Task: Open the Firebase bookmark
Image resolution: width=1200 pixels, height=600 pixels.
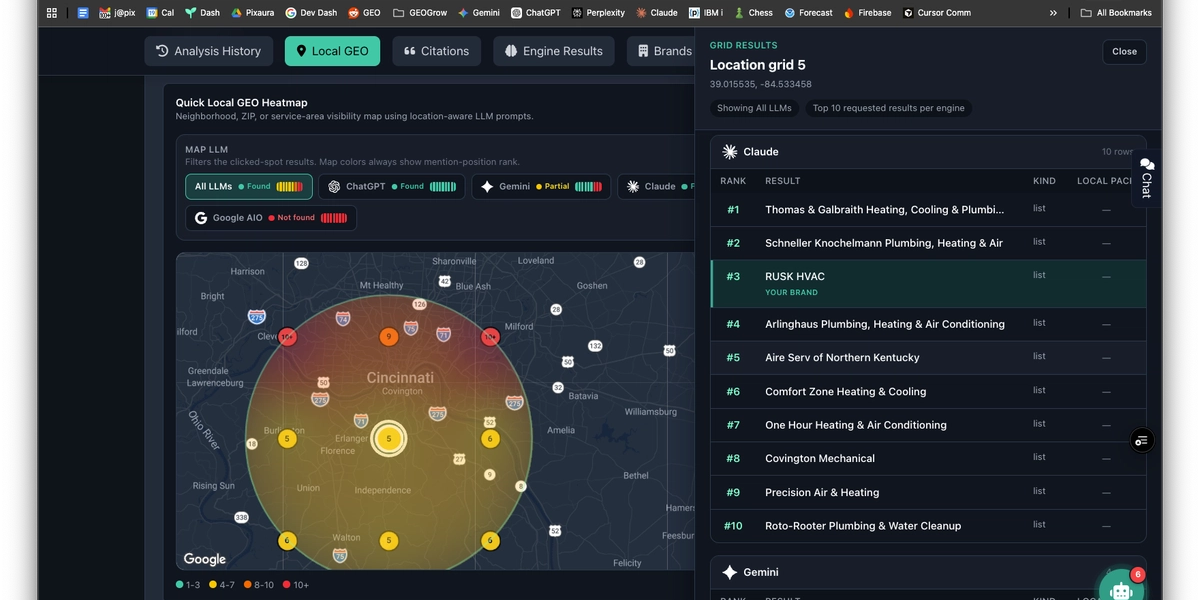Action: coord(868,13)
